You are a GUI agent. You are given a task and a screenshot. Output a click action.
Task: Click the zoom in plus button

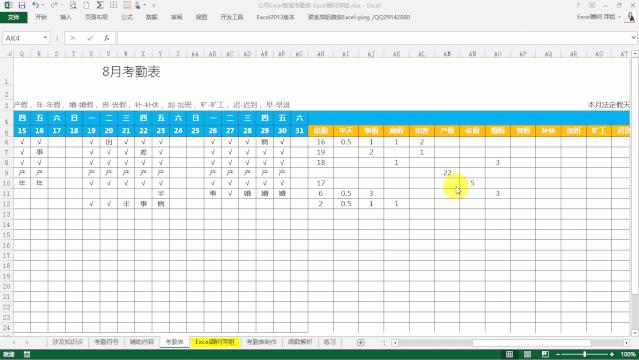612,354
